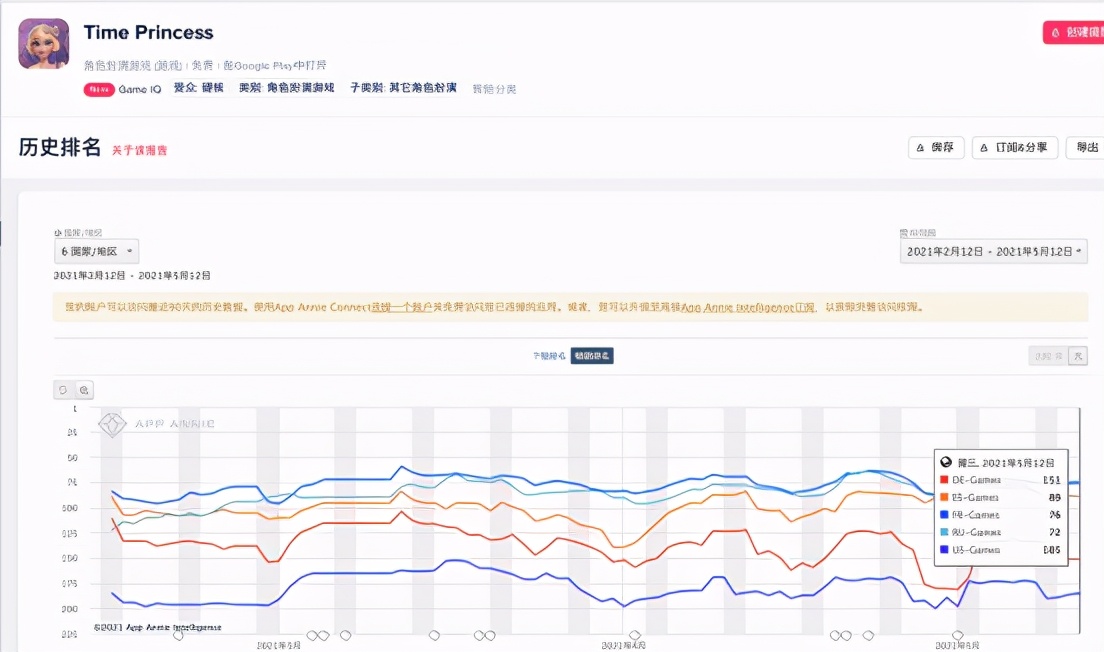1104x652 pixels.
Task: Click the 导出 export button
Action: click(x=1088, y=147)
